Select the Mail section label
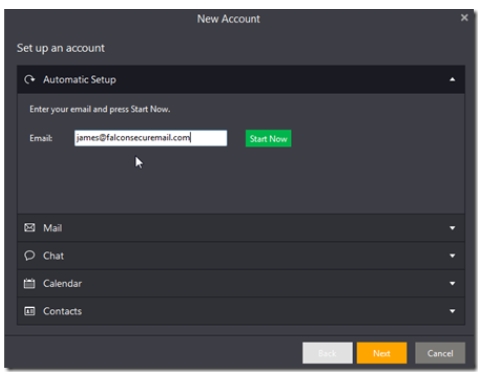Viewport: 486px width, 379px height. click(52, 228)
